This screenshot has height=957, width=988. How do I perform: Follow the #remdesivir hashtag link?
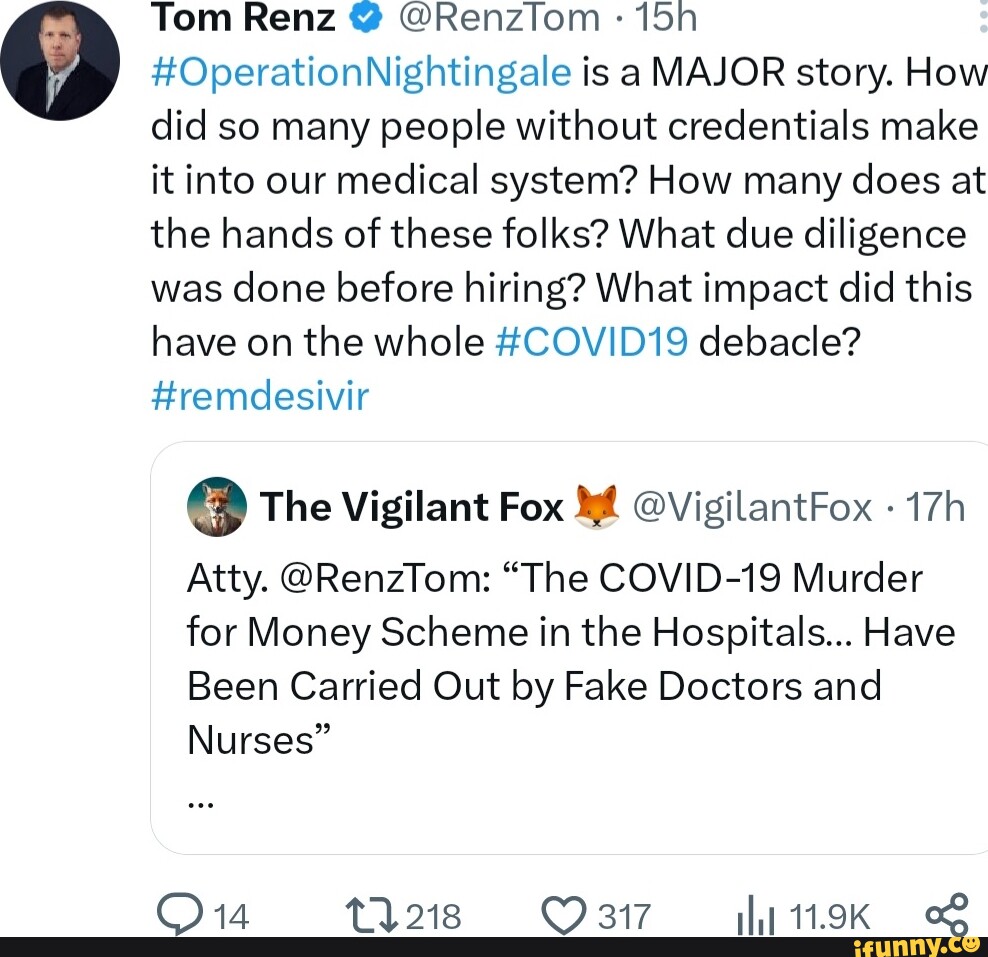(260, 396)
